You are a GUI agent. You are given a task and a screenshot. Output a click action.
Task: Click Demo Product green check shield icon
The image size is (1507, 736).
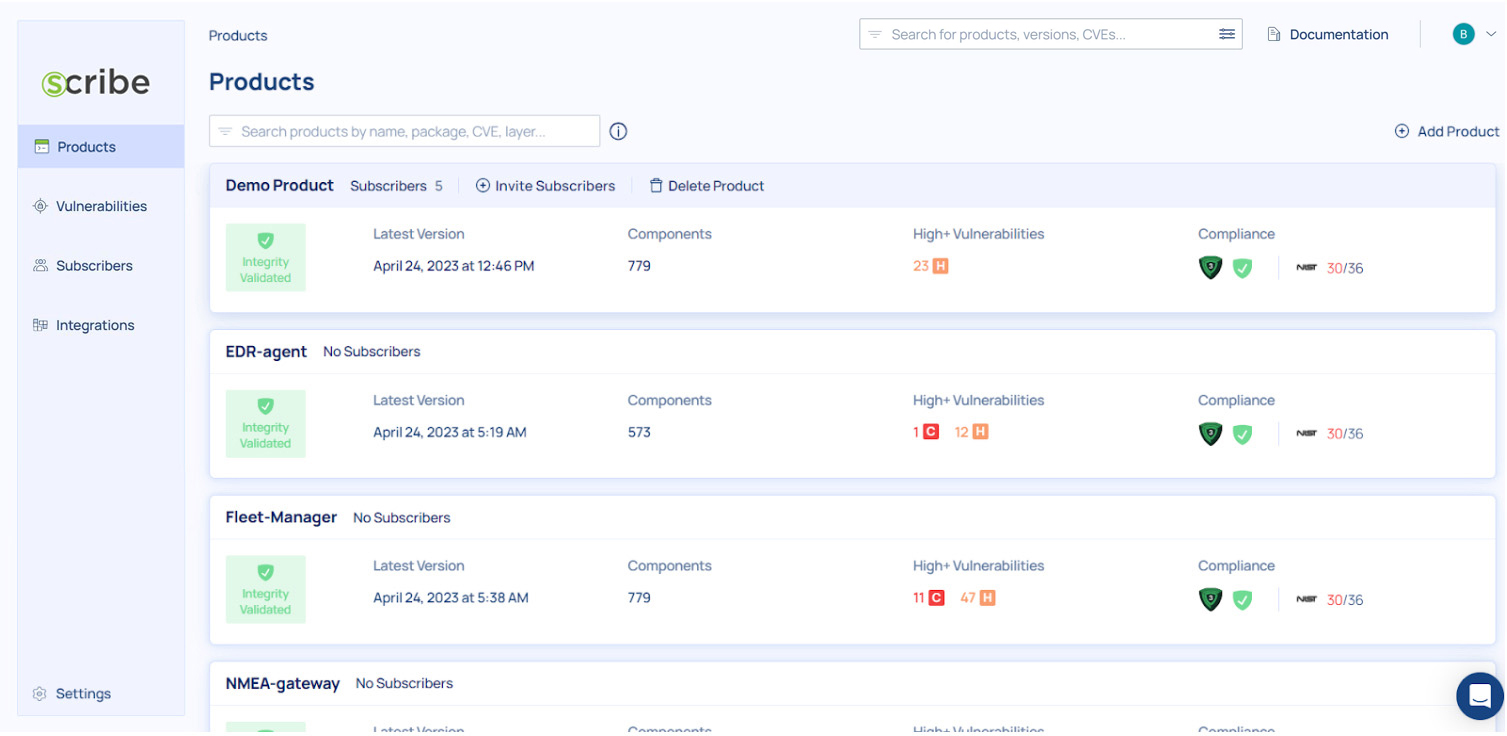(1243, 268)
